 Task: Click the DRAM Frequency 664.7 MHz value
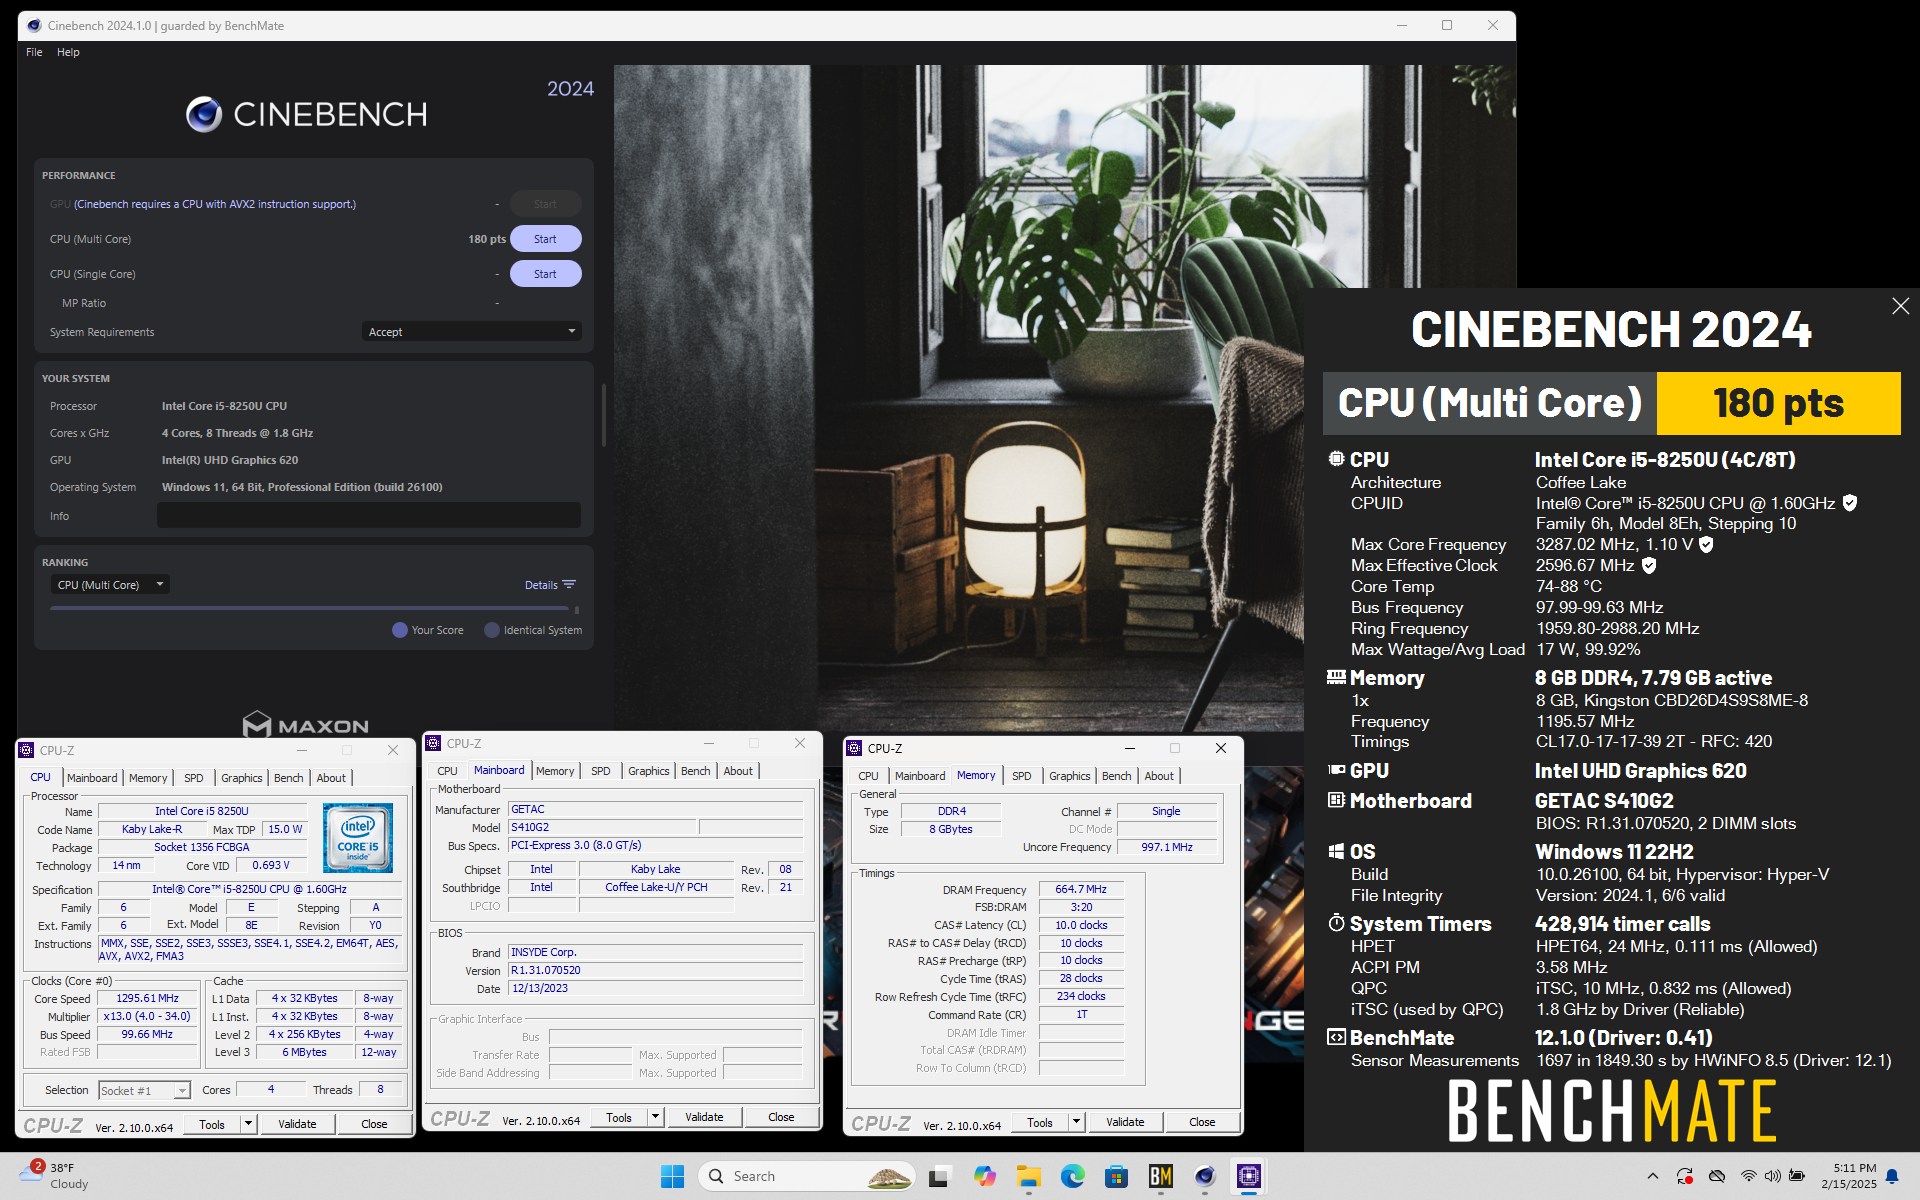click(1081, 889)
